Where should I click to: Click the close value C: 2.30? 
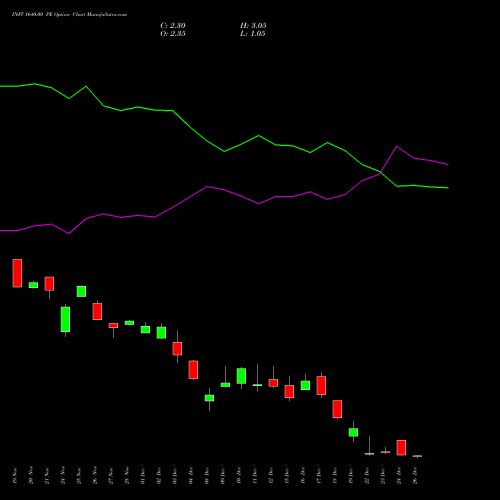(x=173, y=26)
